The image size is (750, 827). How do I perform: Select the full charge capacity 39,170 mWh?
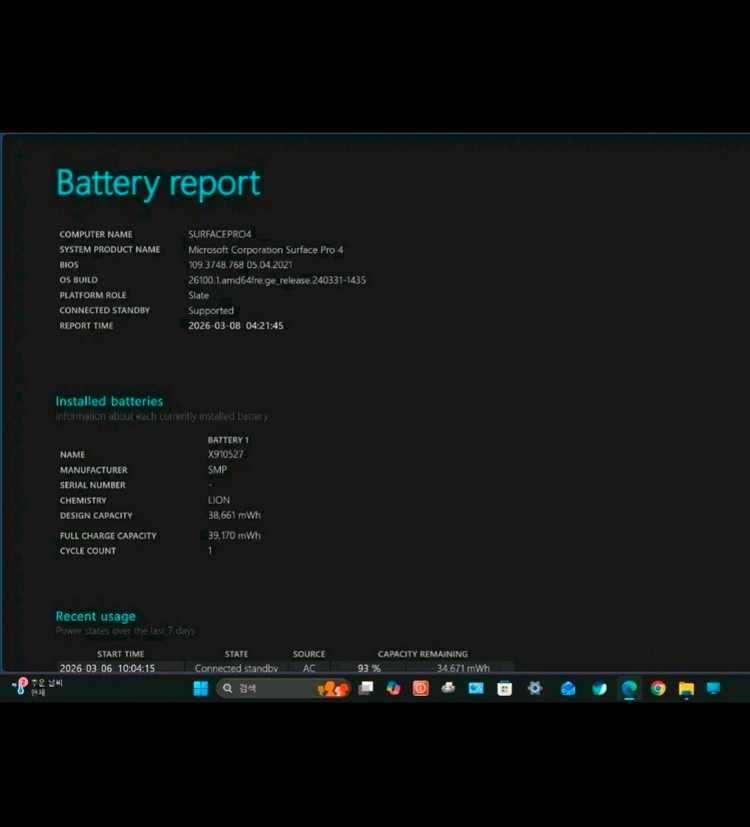tap(234, 535)
